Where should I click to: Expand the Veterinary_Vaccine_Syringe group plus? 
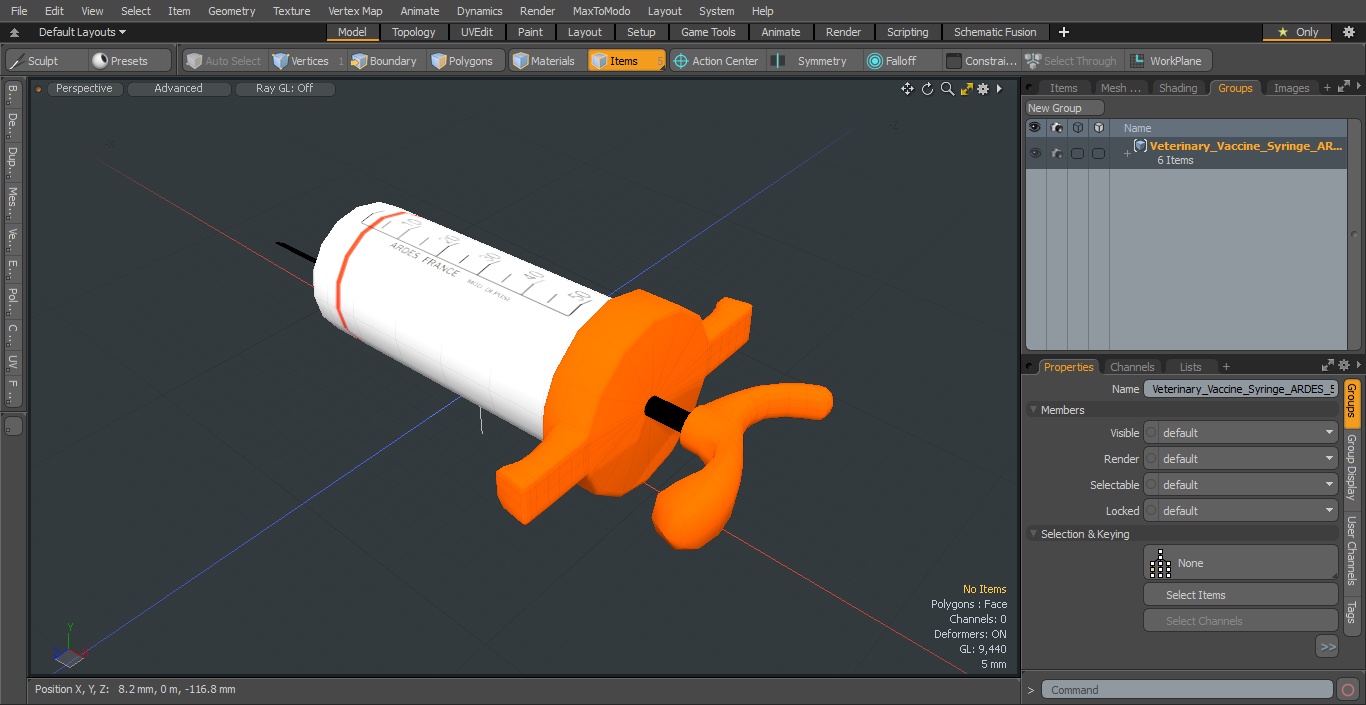[x=1127, y=153]
